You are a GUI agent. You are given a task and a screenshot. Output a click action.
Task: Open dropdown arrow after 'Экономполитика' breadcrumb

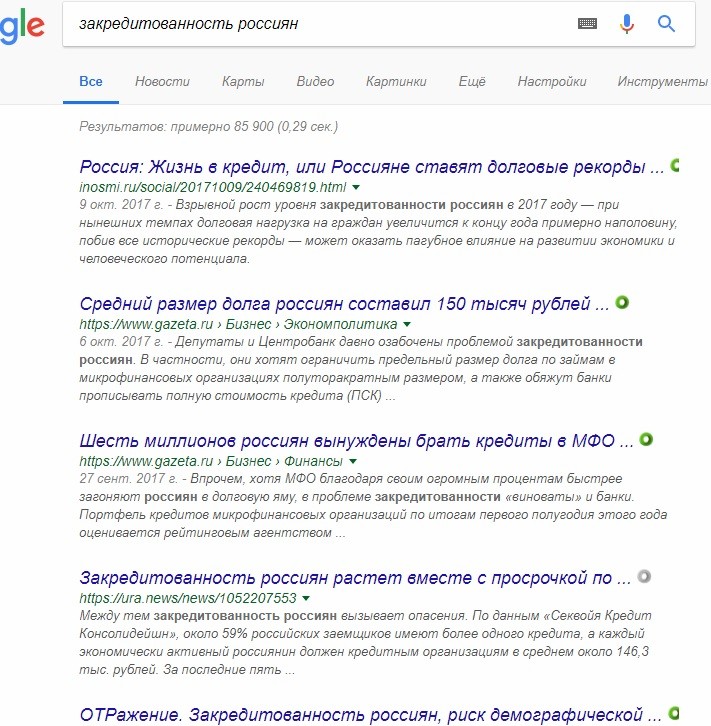tap(407, 325)
